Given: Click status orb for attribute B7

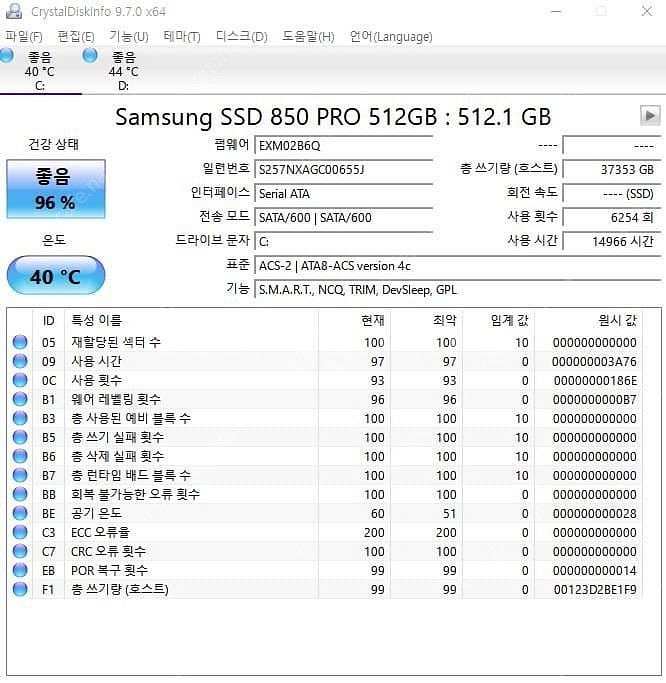Looking at the screenshot, I should (x=20, y=475).
